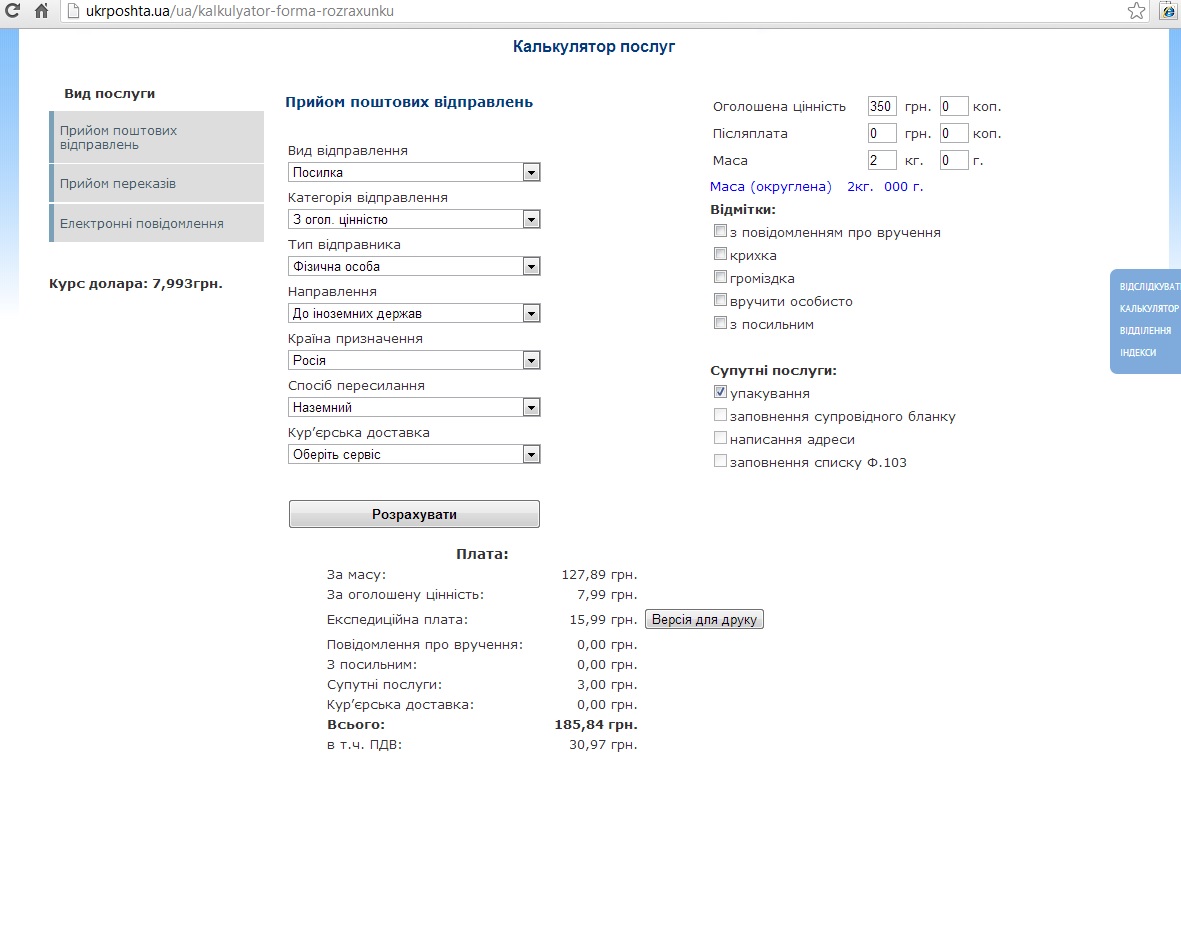The height and width of the screenshot is (941, 1181).
Task: Click the Розрахувати button
Action: click(414, 514)
